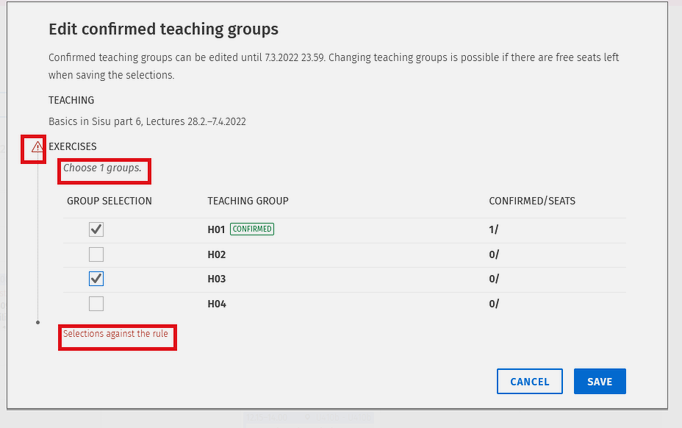
Task: Click the Group Selection column header
Action: [x=109, y=201]
